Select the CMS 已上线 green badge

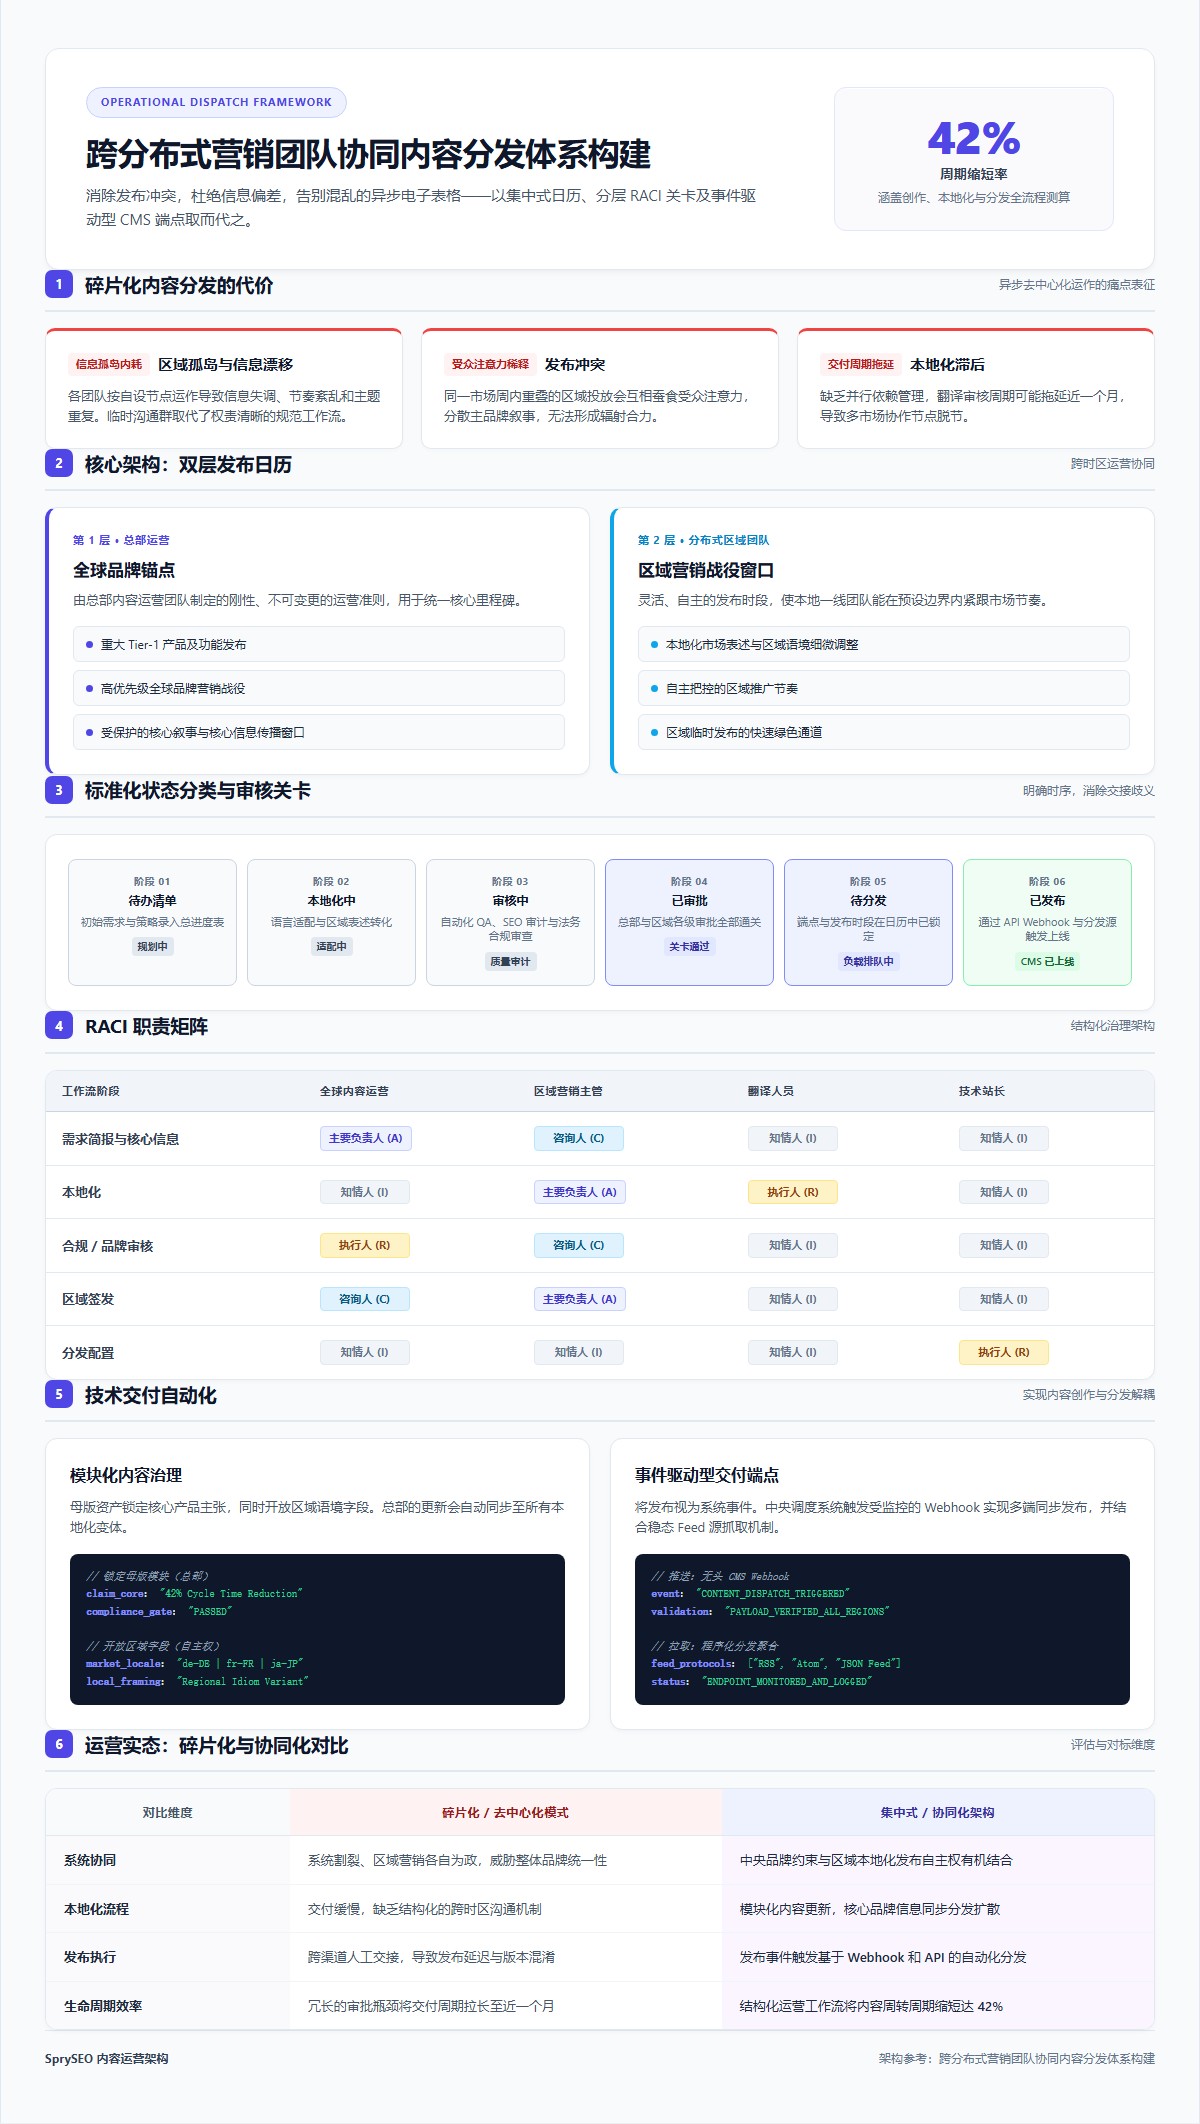click(x=1047, y=961)
